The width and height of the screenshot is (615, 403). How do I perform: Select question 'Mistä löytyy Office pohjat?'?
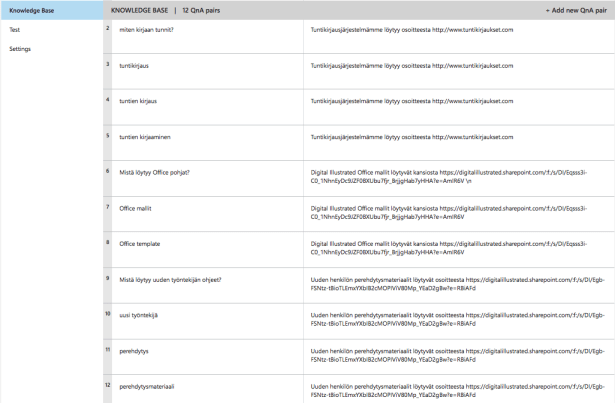click(x=160, y=172)
